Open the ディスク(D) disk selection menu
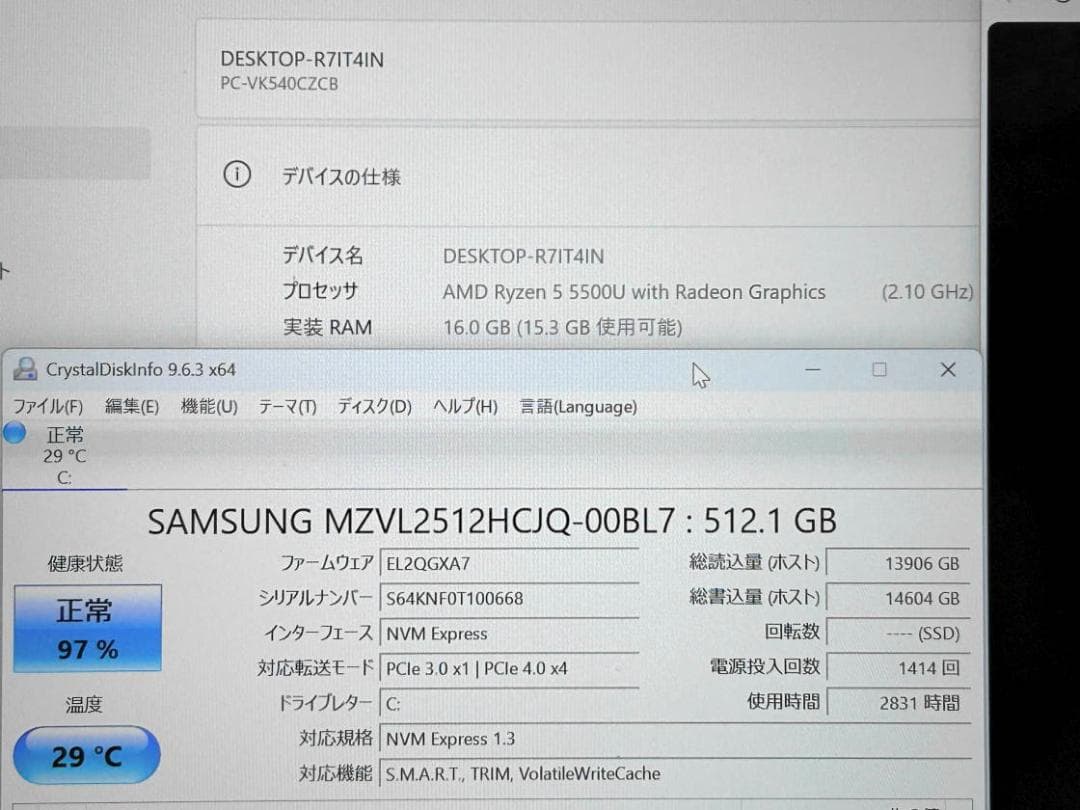1080x810 pixels. [x=373, y=407]
